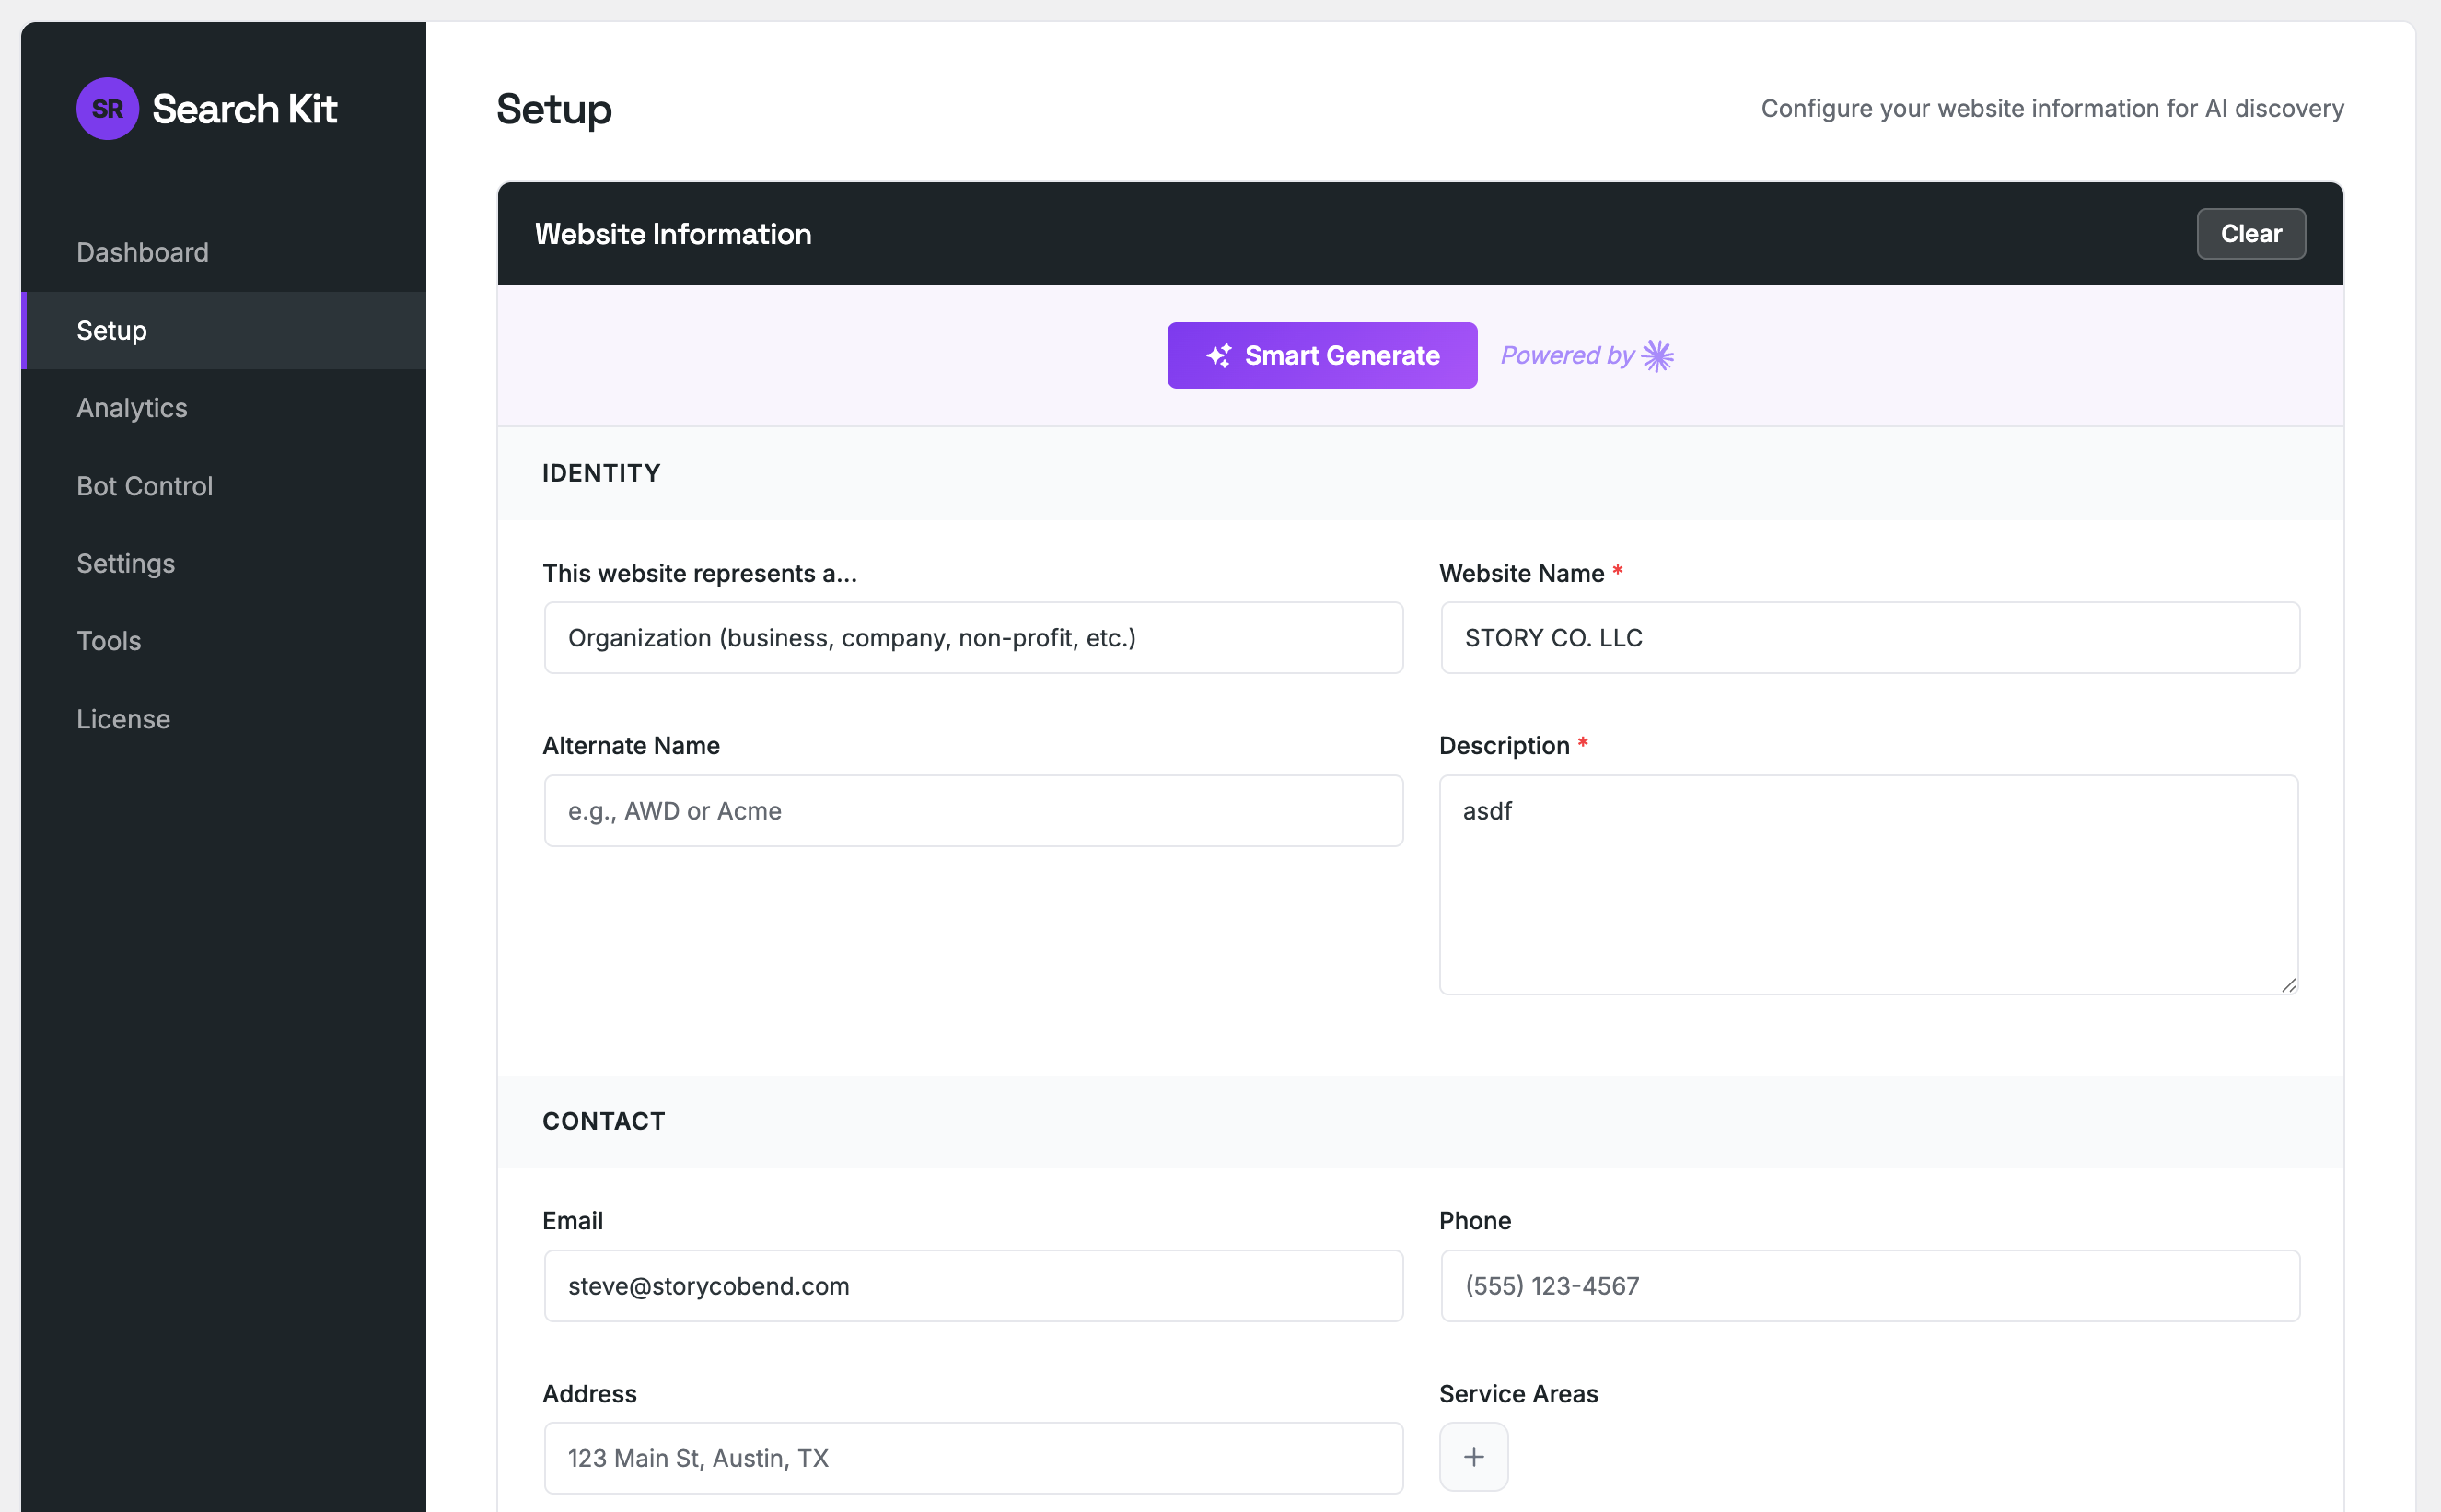Click the SR Search Kit logo icon

point(106,108)
